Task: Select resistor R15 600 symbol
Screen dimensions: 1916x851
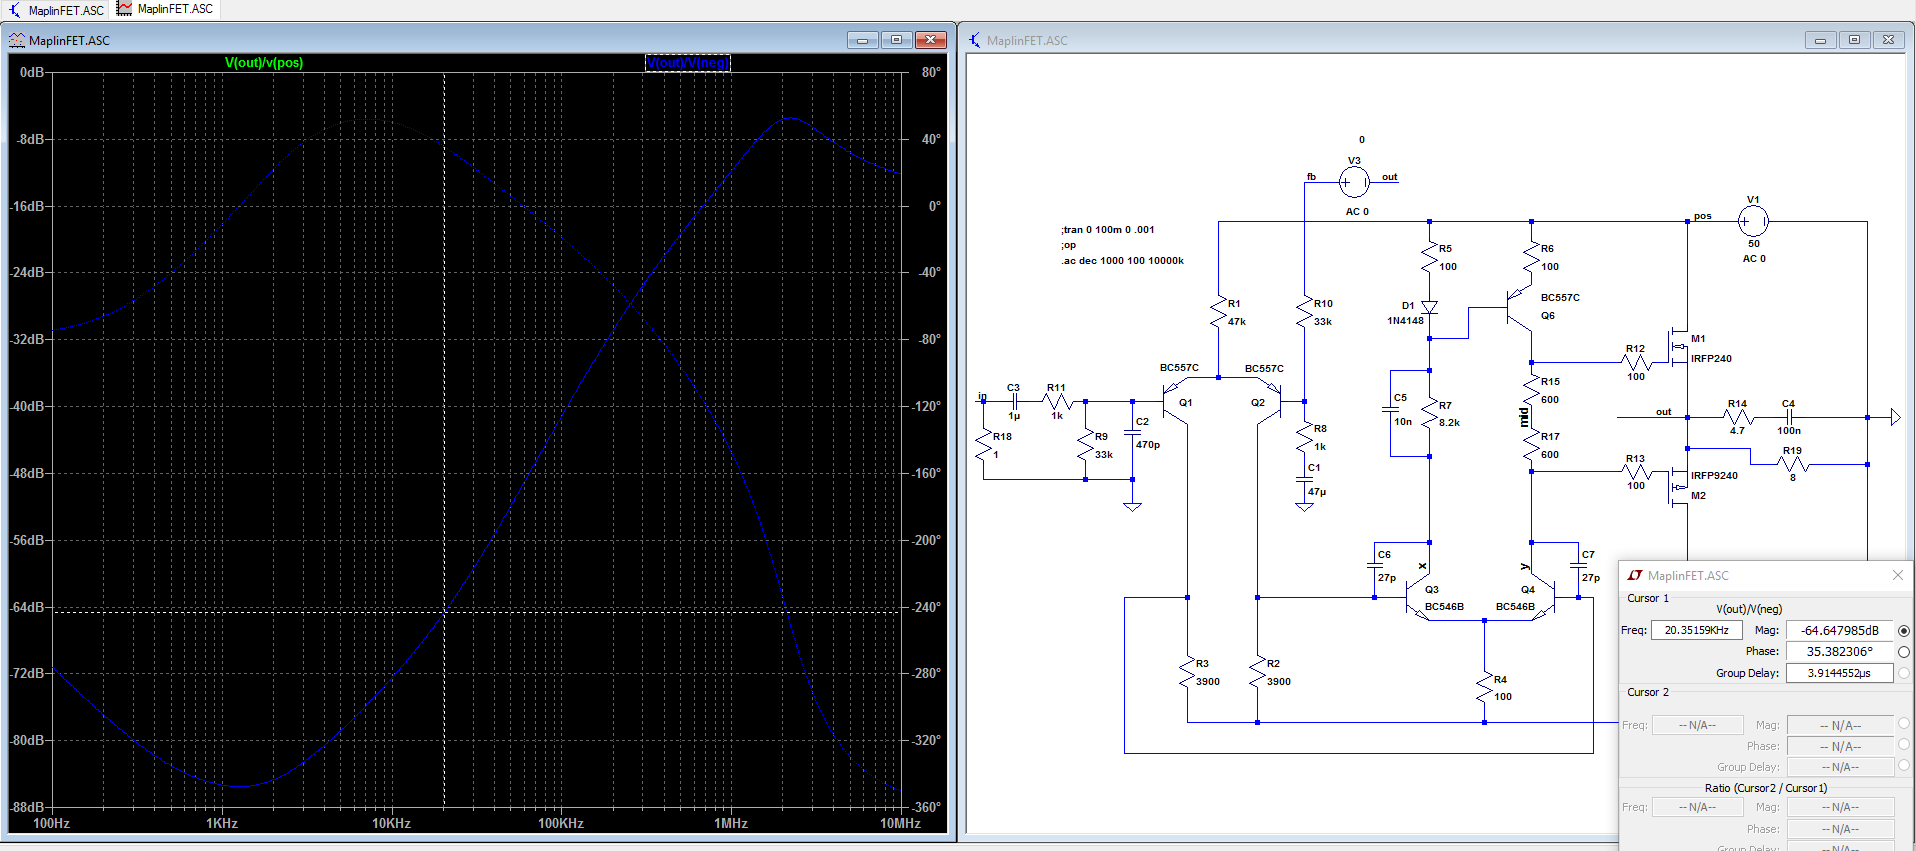Action: (1531, 390)
